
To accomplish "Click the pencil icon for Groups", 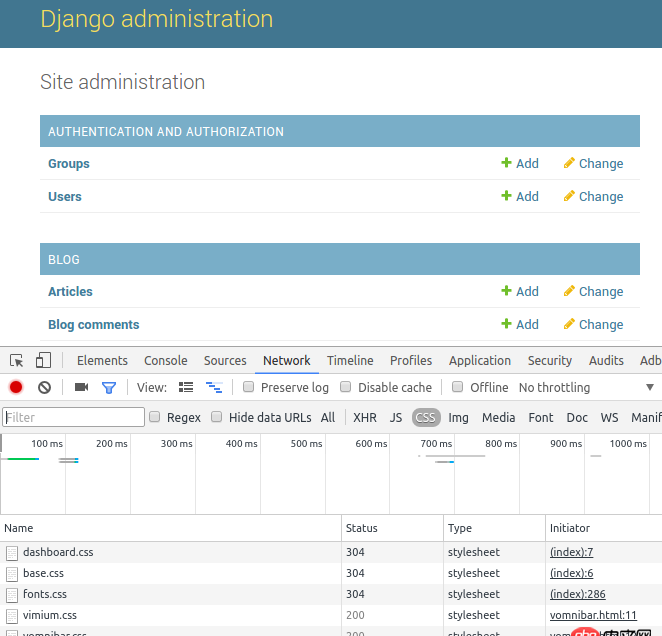I will (569, 163).
